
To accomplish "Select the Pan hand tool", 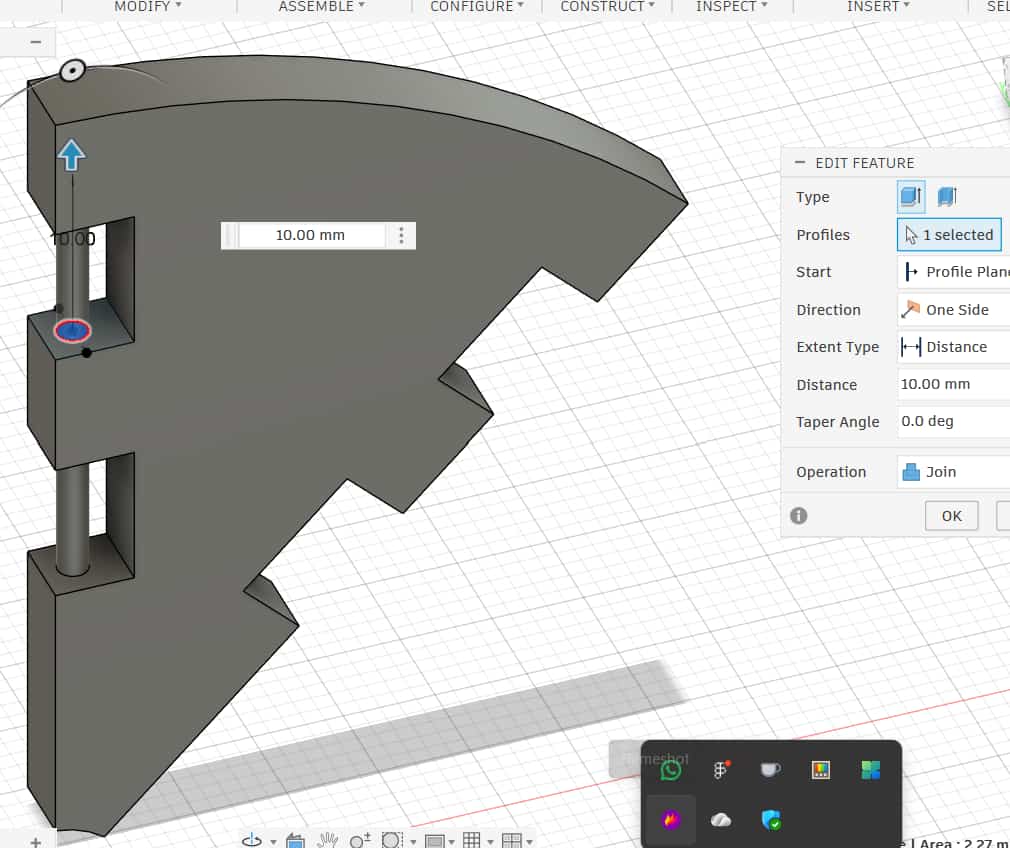I will (328, 840).
